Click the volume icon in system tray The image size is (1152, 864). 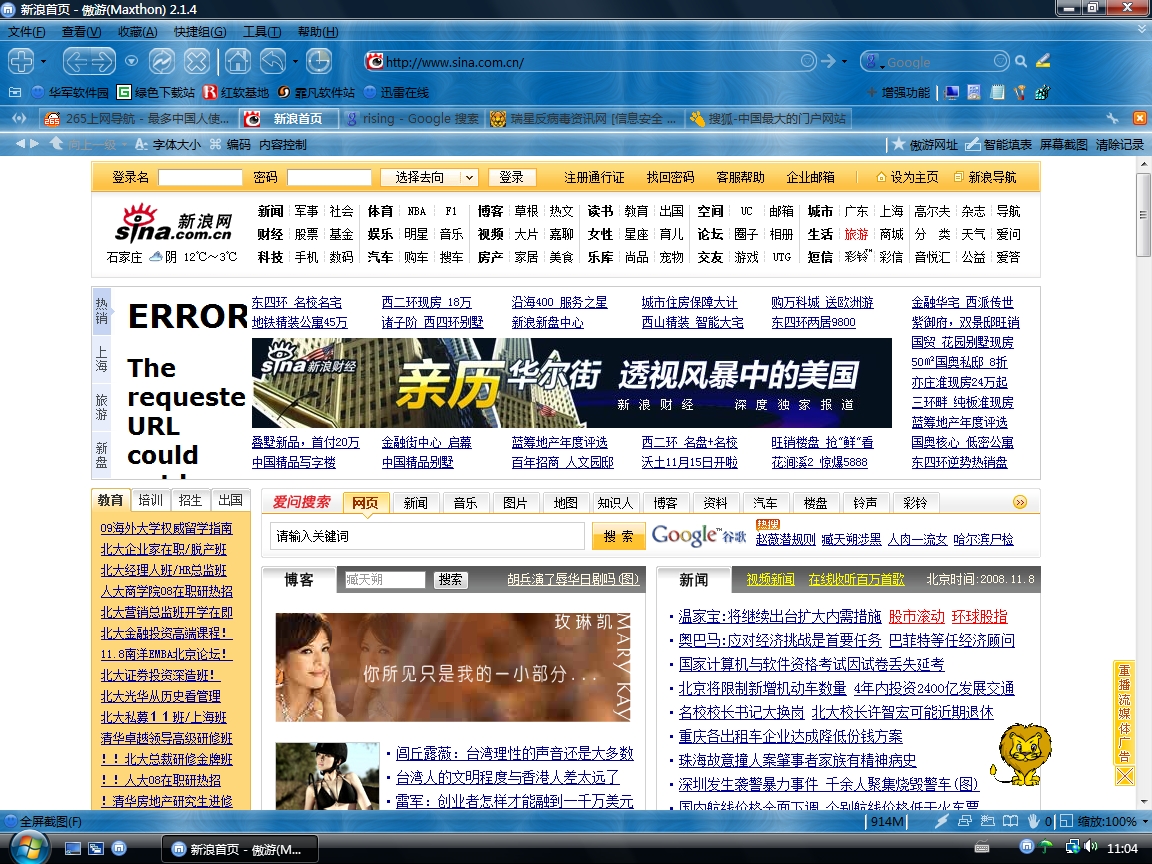(1090, 847)
